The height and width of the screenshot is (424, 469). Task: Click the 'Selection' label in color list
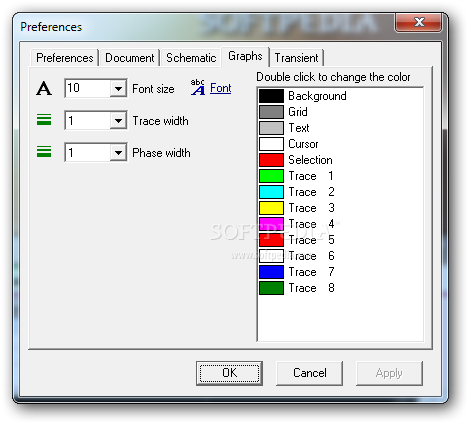tap(310, 160)
